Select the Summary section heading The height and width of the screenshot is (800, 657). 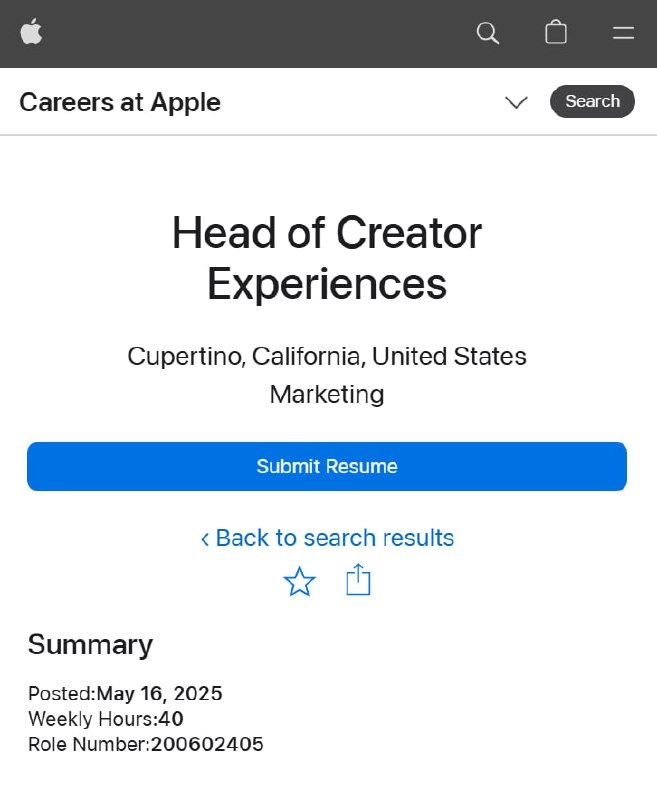pyautogui.click(x=90, y=645)
